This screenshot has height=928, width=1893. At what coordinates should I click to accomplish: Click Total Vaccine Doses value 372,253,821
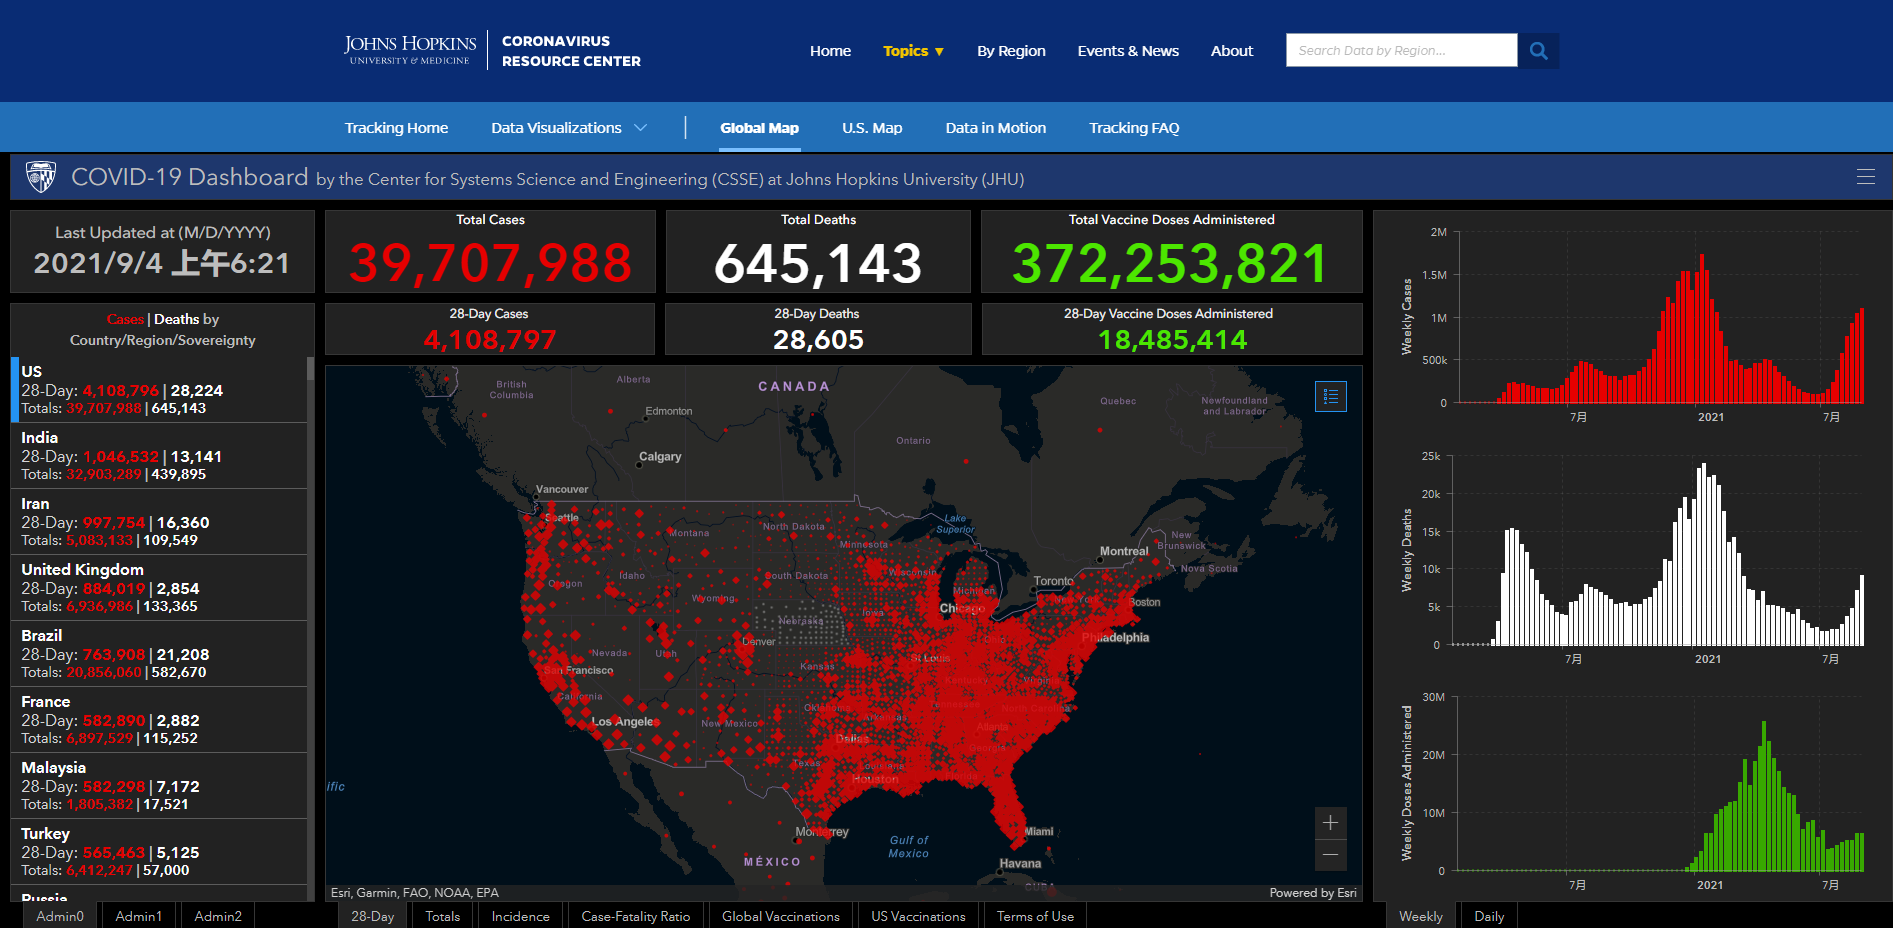coord(1171,263)
